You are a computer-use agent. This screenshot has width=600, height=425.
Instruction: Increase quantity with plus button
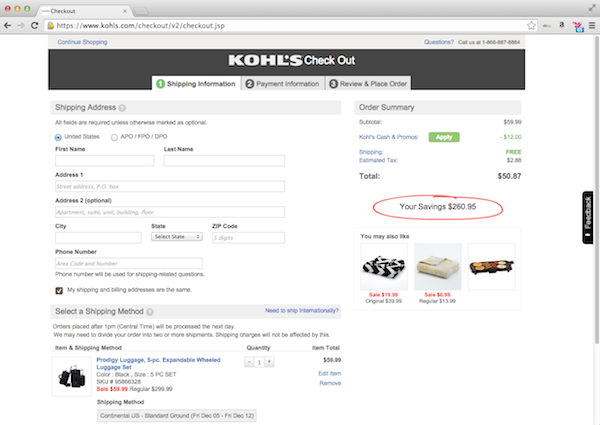click(x=269, y=362)
